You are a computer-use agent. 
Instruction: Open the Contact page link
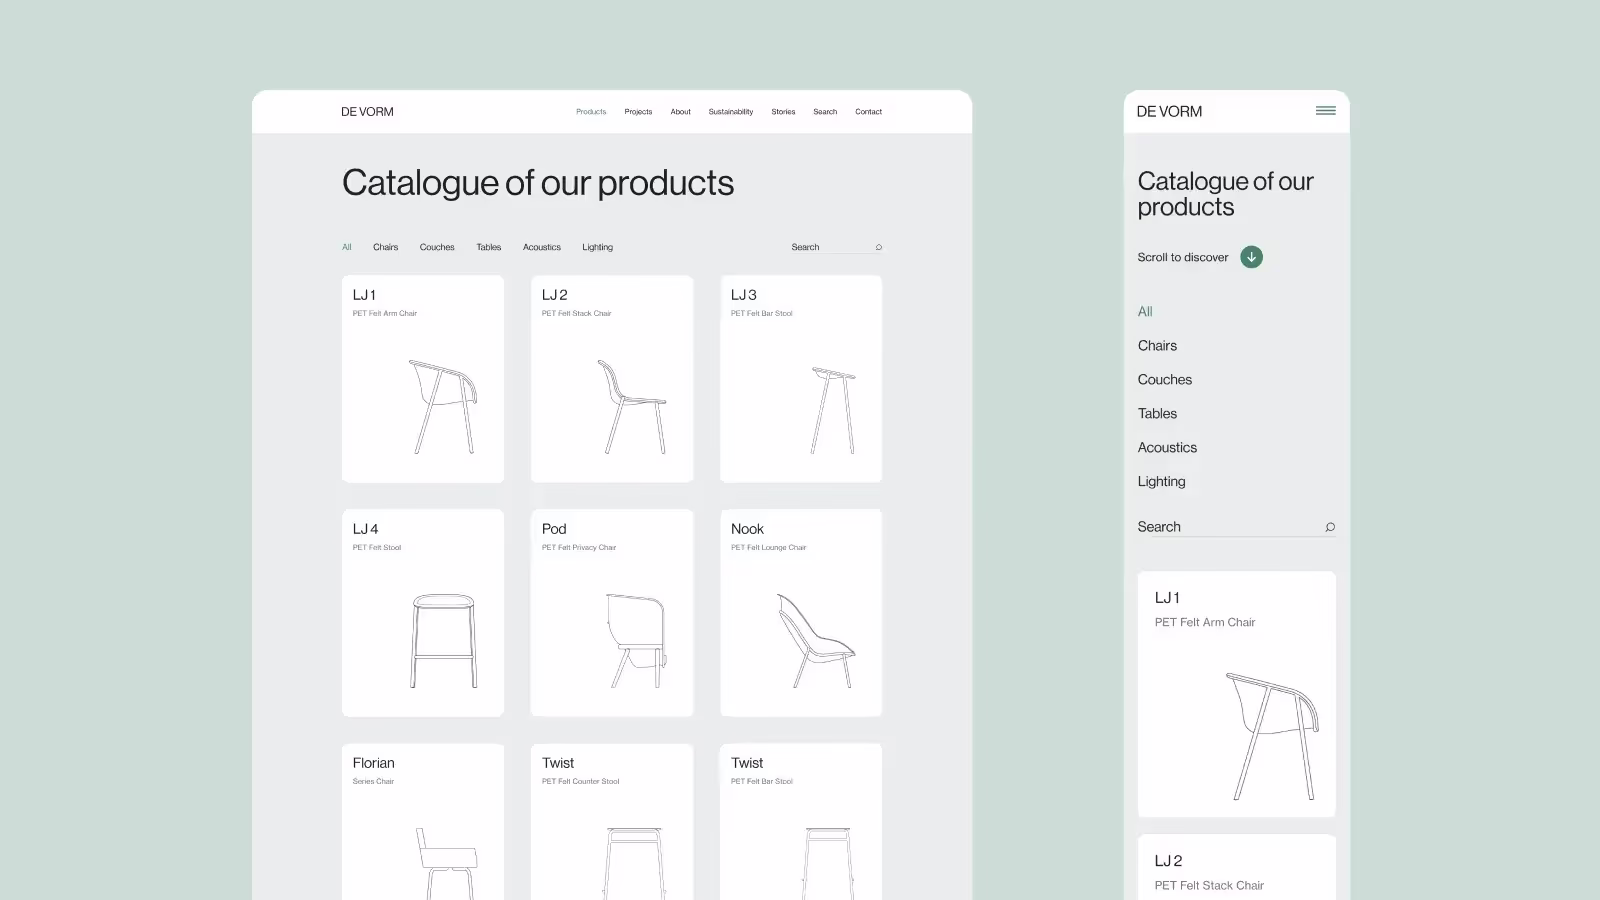[868, 112]
